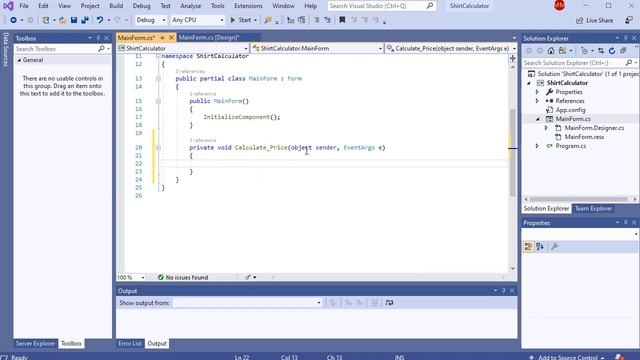This screenshot has height=360, width=640.
Task: Toggle auto-hide pin on Toolbox panel
Action: [x=98, y=38]
